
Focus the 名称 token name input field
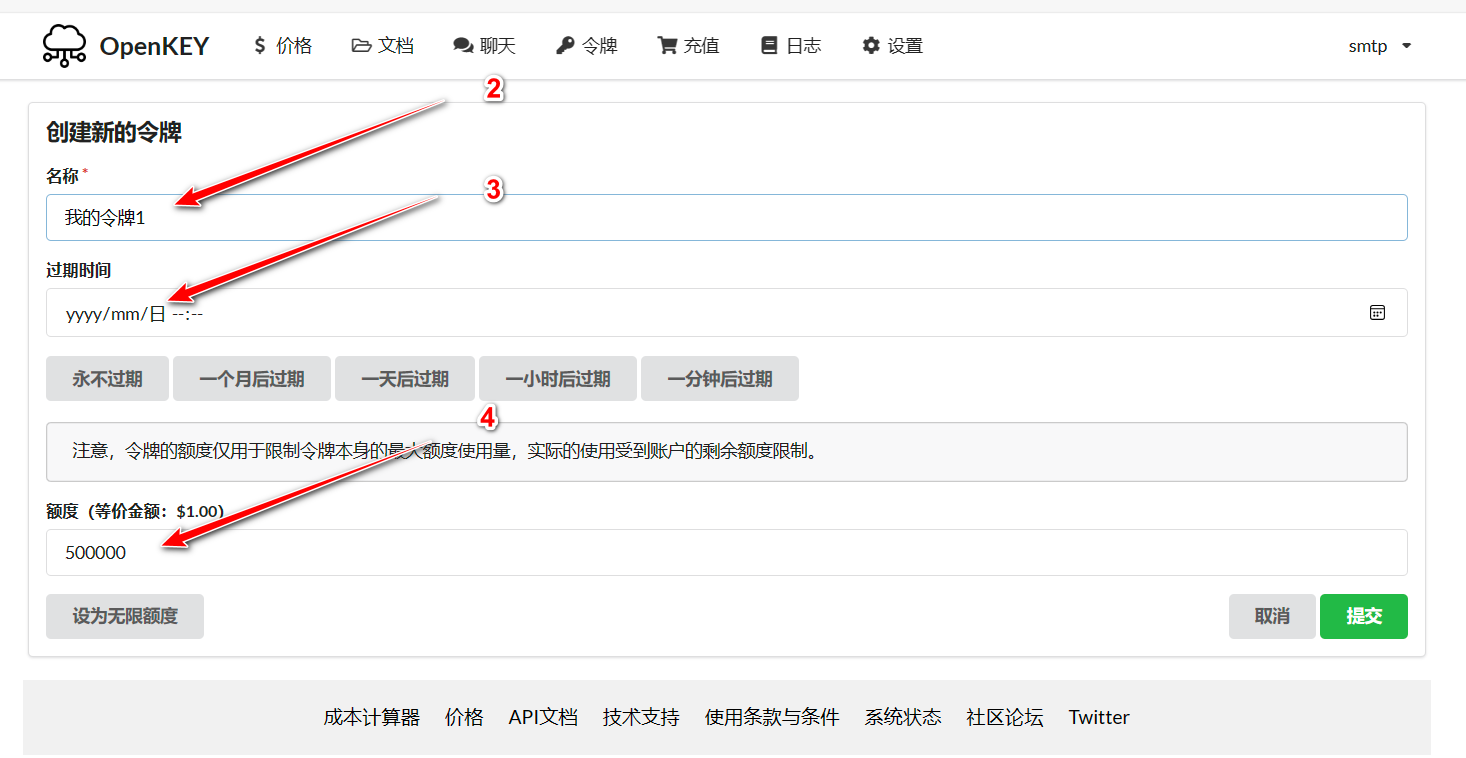point(726,217)
